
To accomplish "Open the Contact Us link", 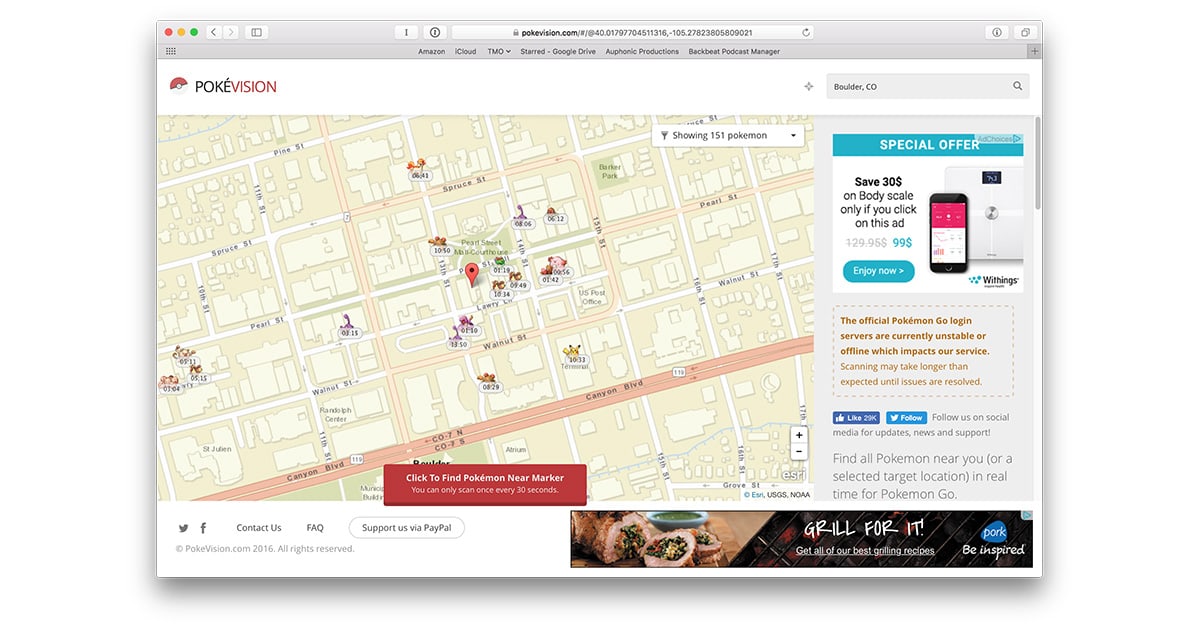I will (x=259, y=528).
